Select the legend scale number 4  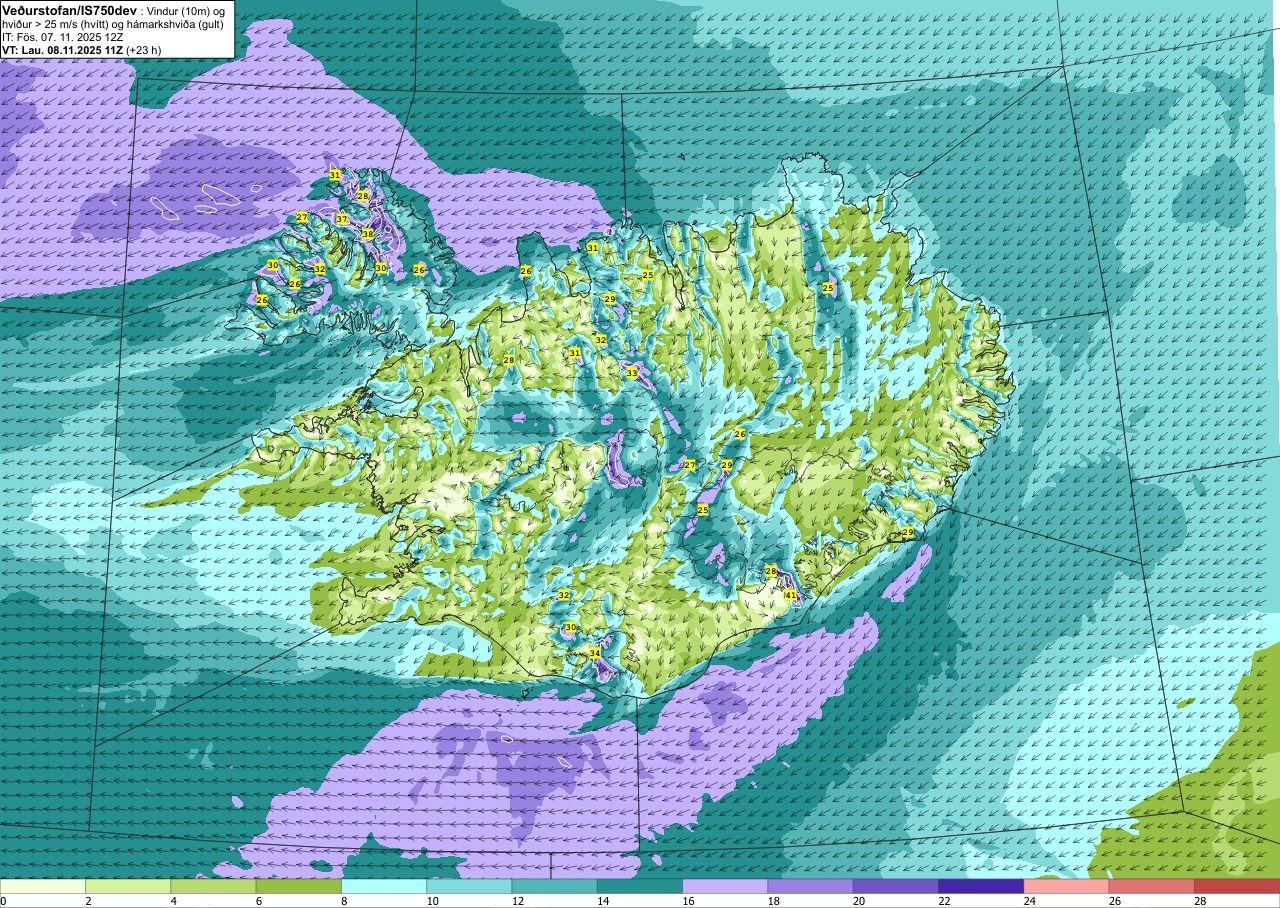174,900
